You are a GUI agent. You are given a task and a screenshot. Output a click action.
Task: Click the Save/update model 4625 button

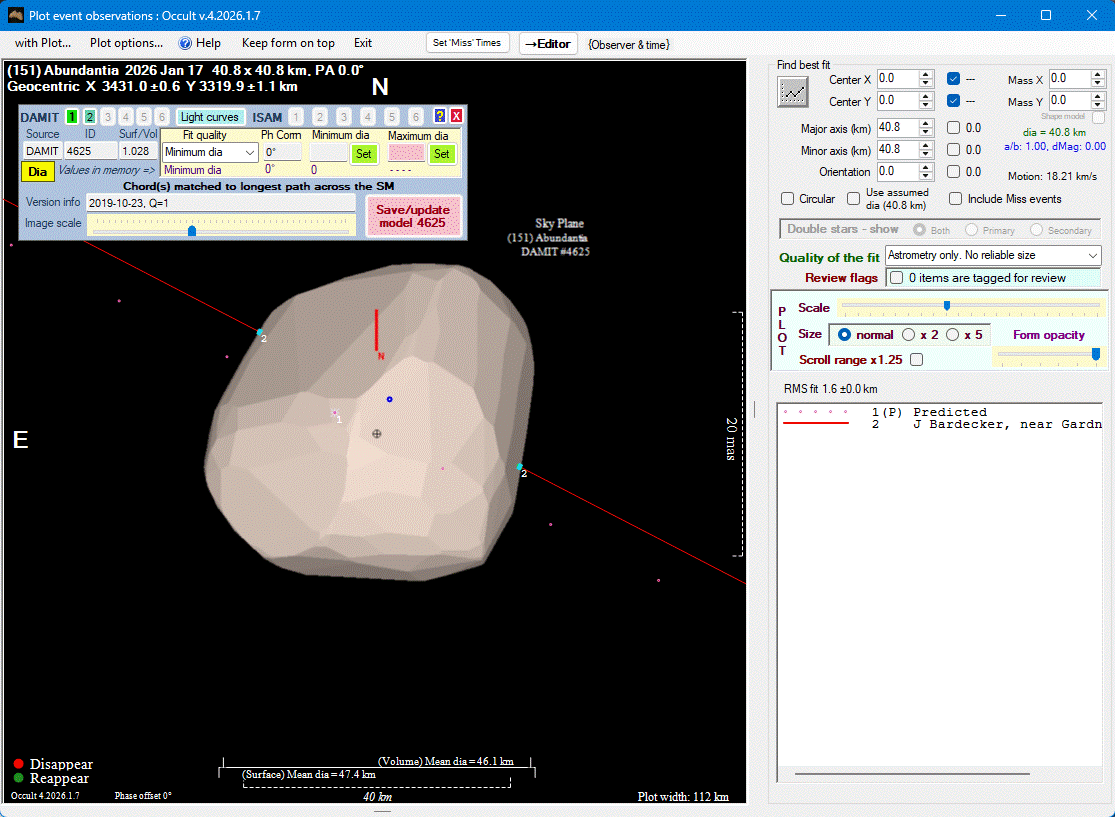(x=412, y=217)
